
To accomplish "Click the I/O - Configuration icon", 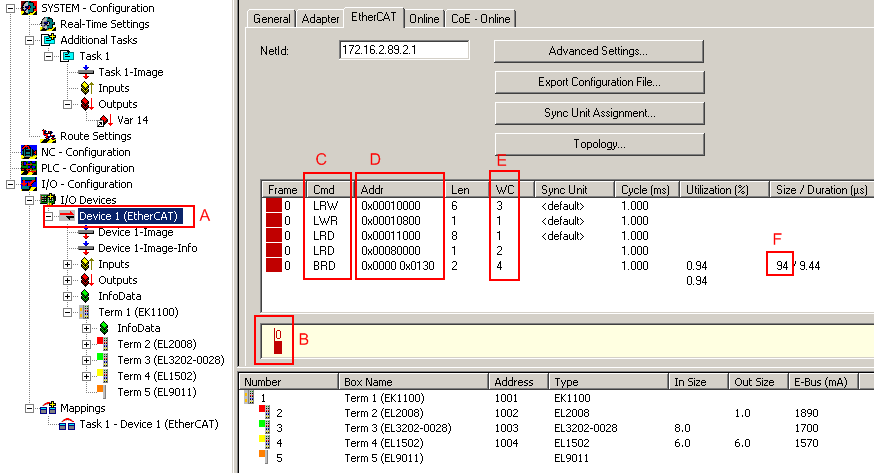I will tap(29, 184).
